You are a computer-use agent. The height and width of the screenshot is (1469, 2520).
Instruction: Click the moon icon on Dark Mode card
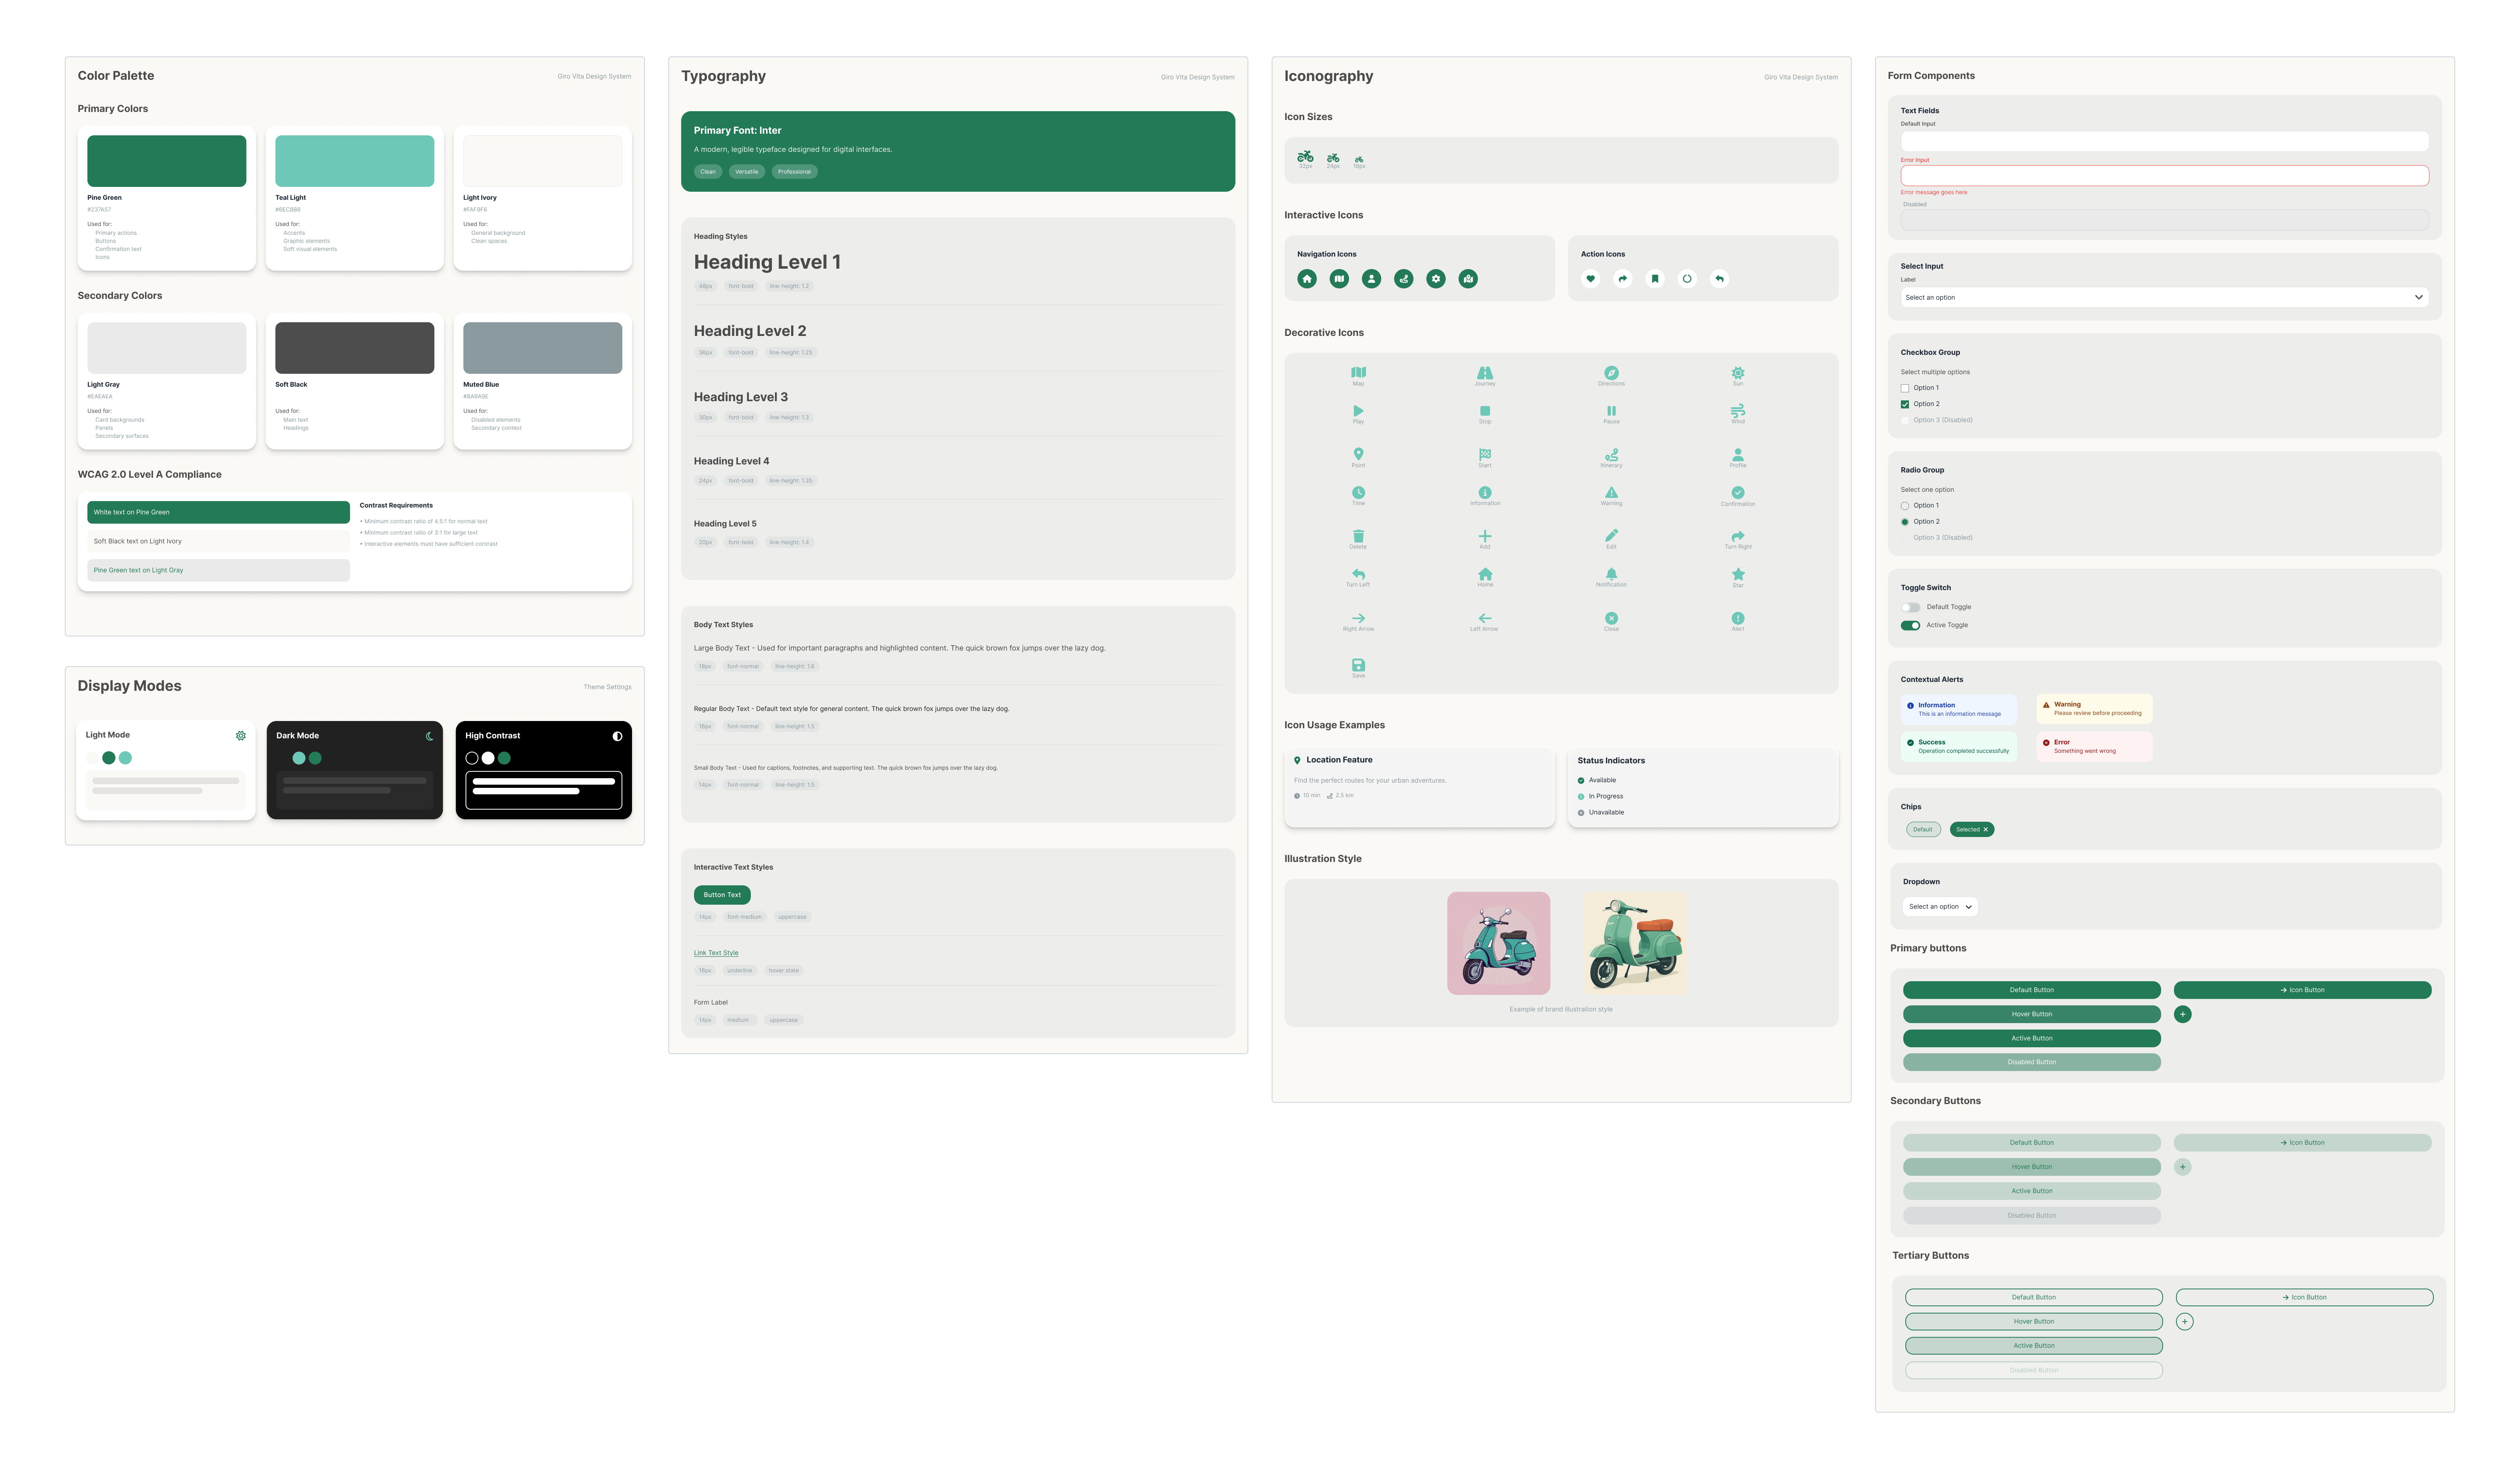pyautogui.click(x=429, y=736)
